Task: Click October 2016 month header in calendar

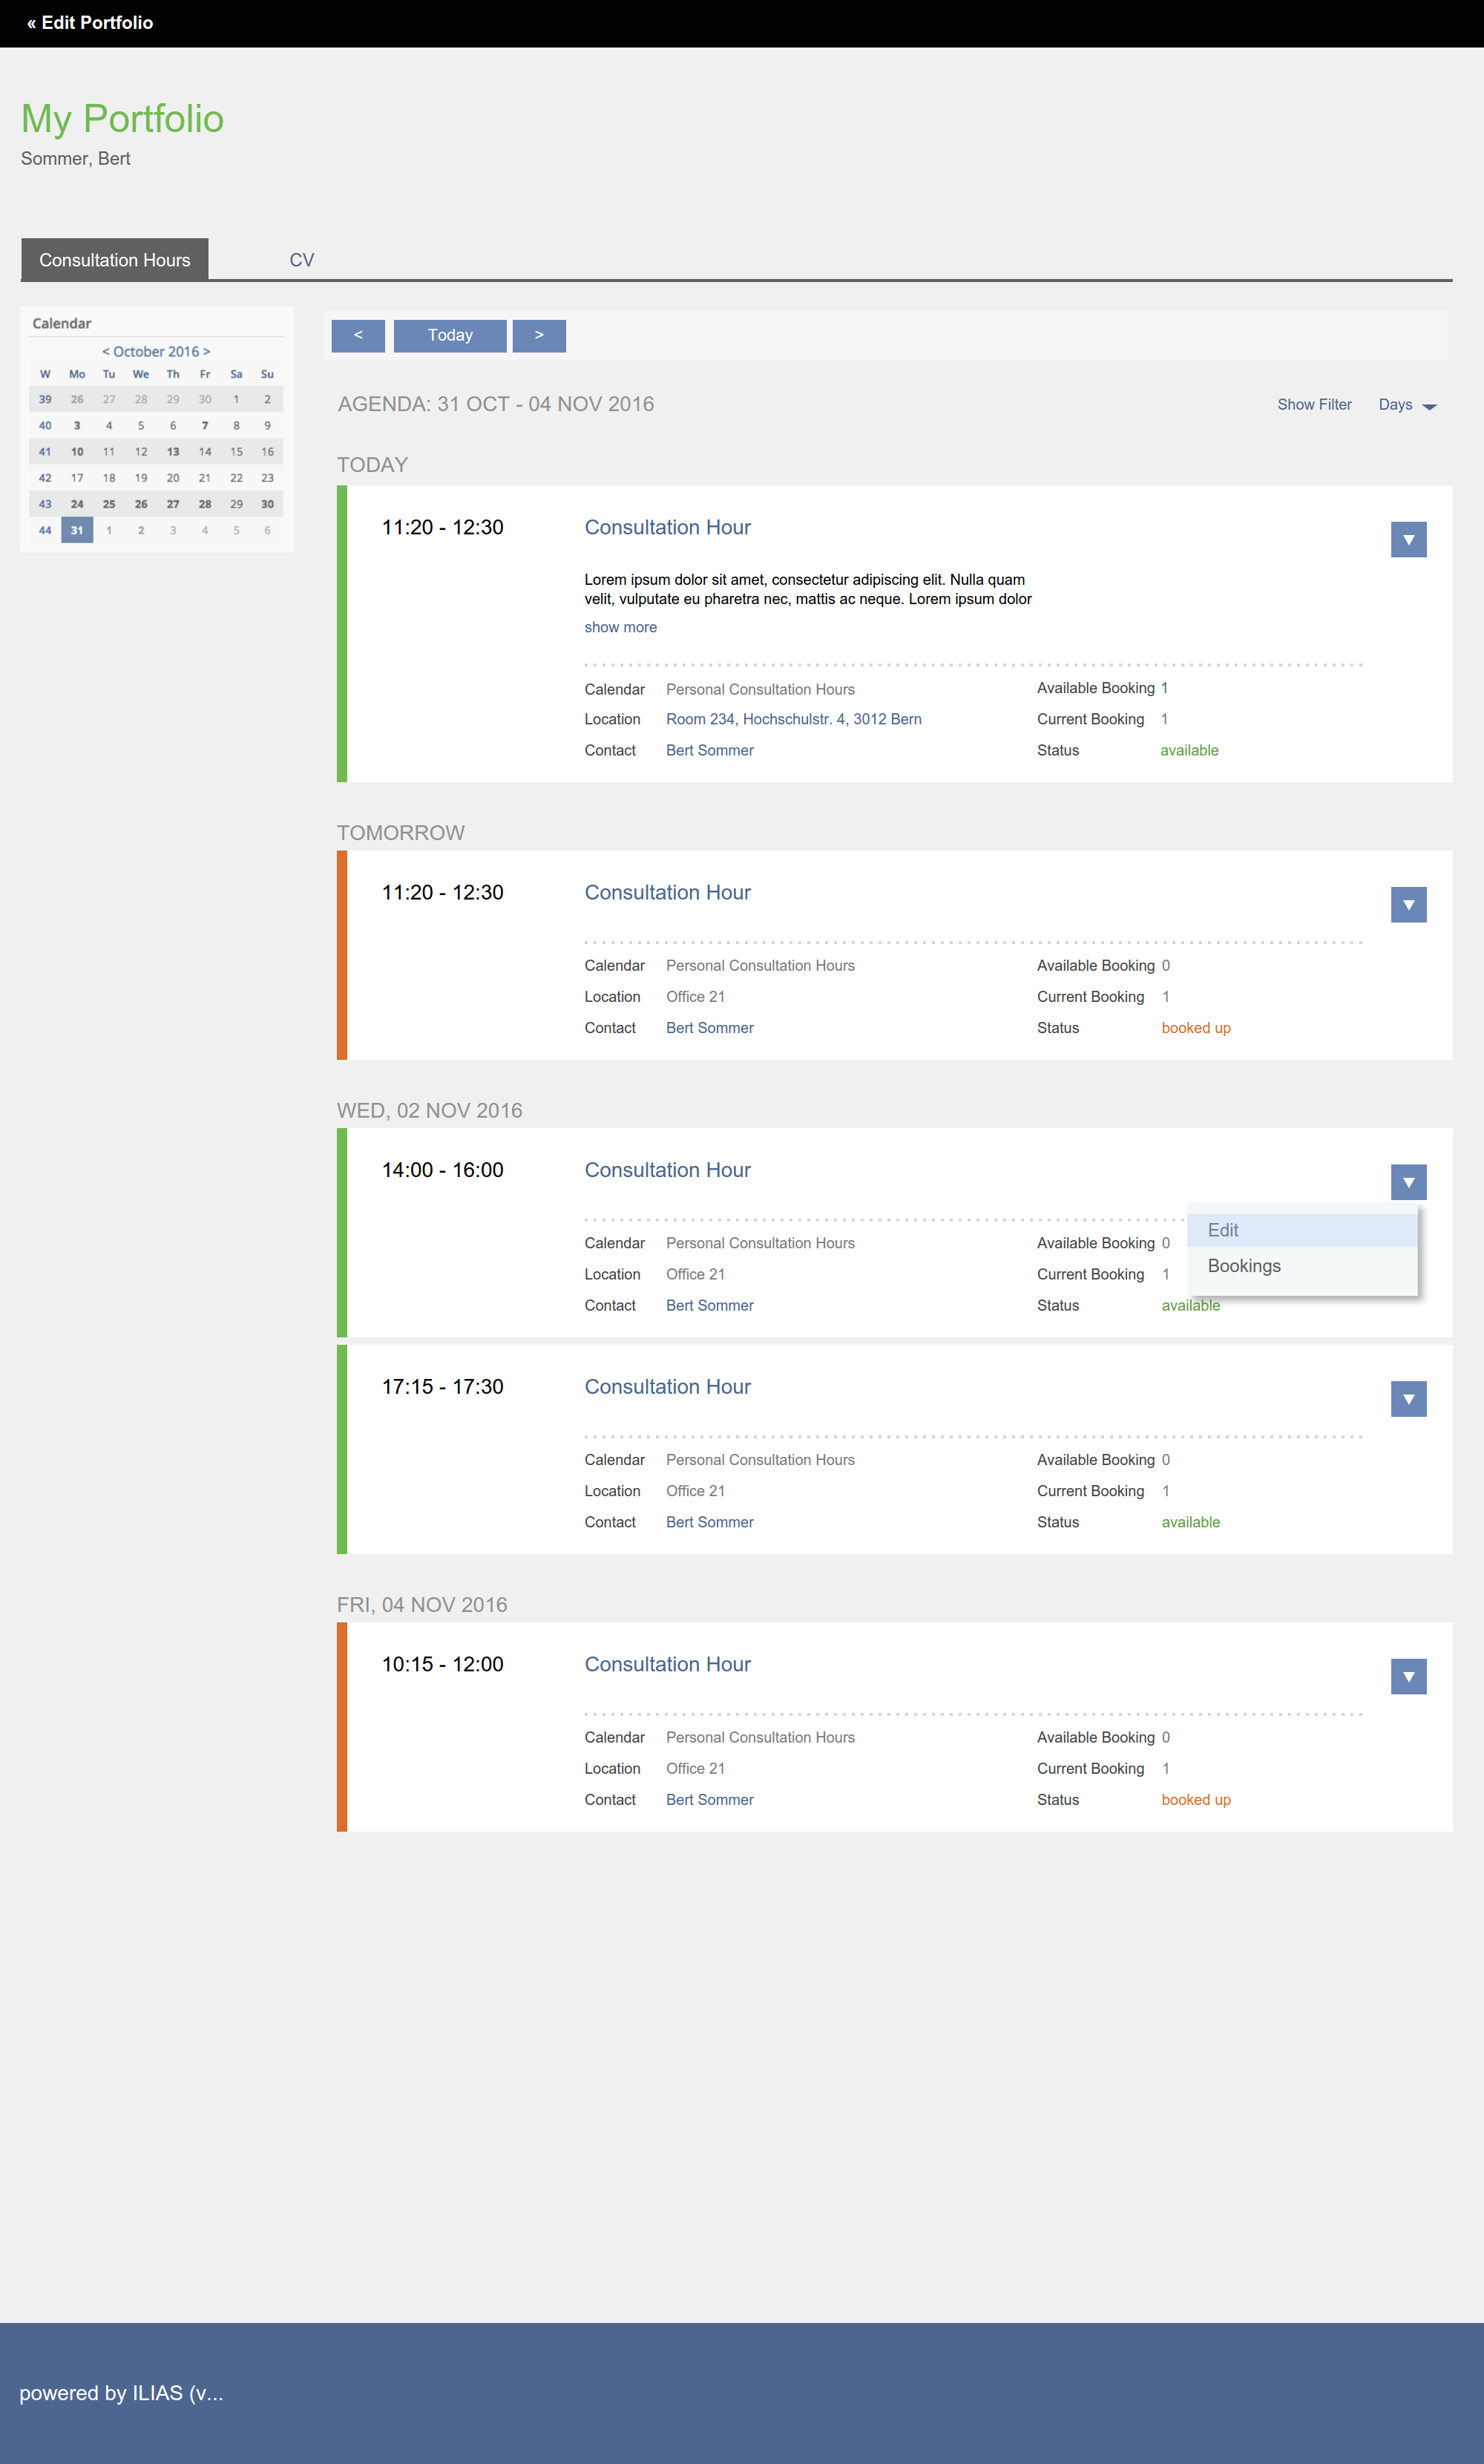Action: pyautogui.click(x=156, y=352)
